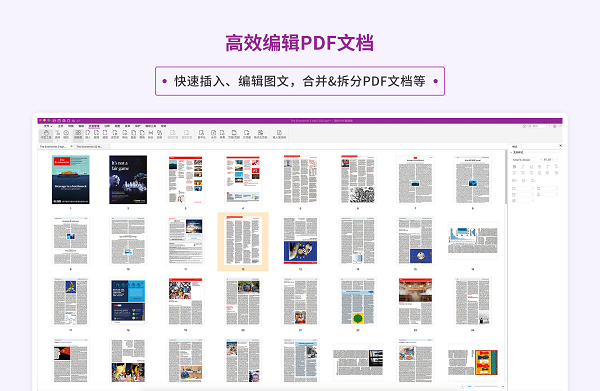Select the Hand tool in the toolbar

click(46, 134)
